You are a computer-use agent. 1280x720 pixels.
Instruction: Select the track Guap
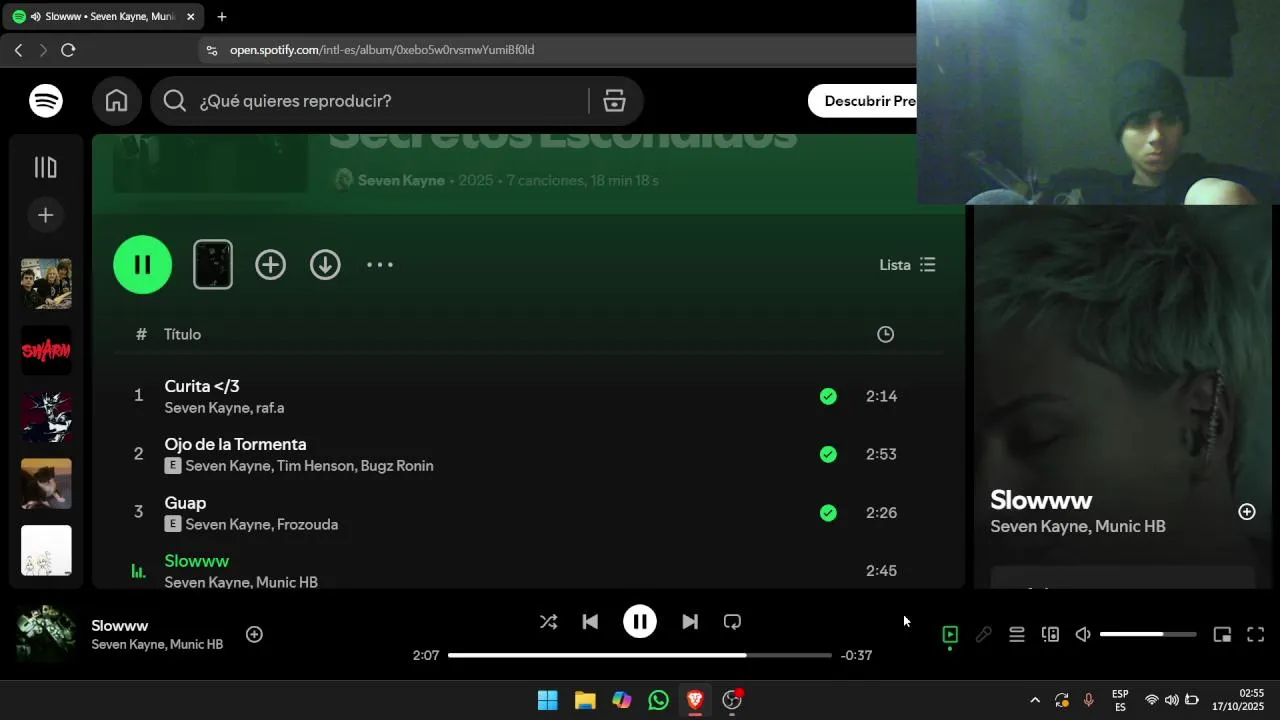coord(185,503)
